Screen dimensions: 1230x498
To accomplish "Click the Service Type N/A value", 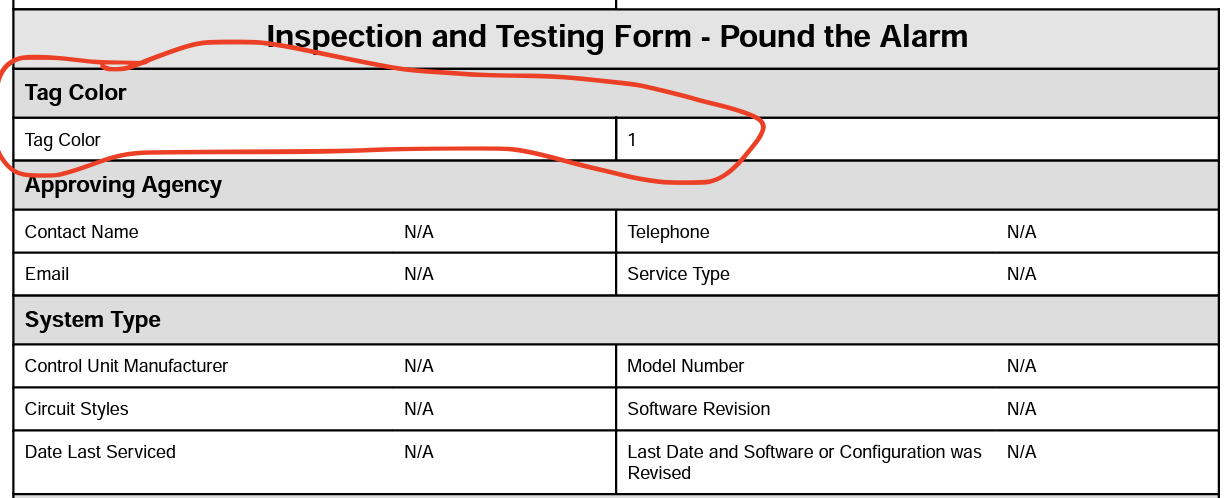I will 1021,274.
